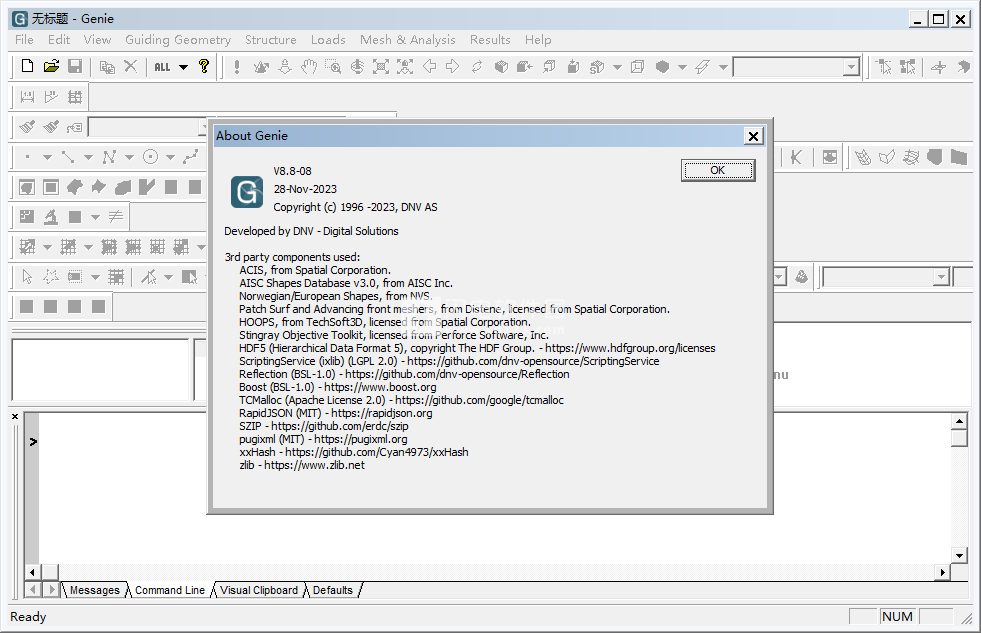The width and height of the screenshot is (981, 633).
Task: Click the New workspace icon
Action: point(27,66)
